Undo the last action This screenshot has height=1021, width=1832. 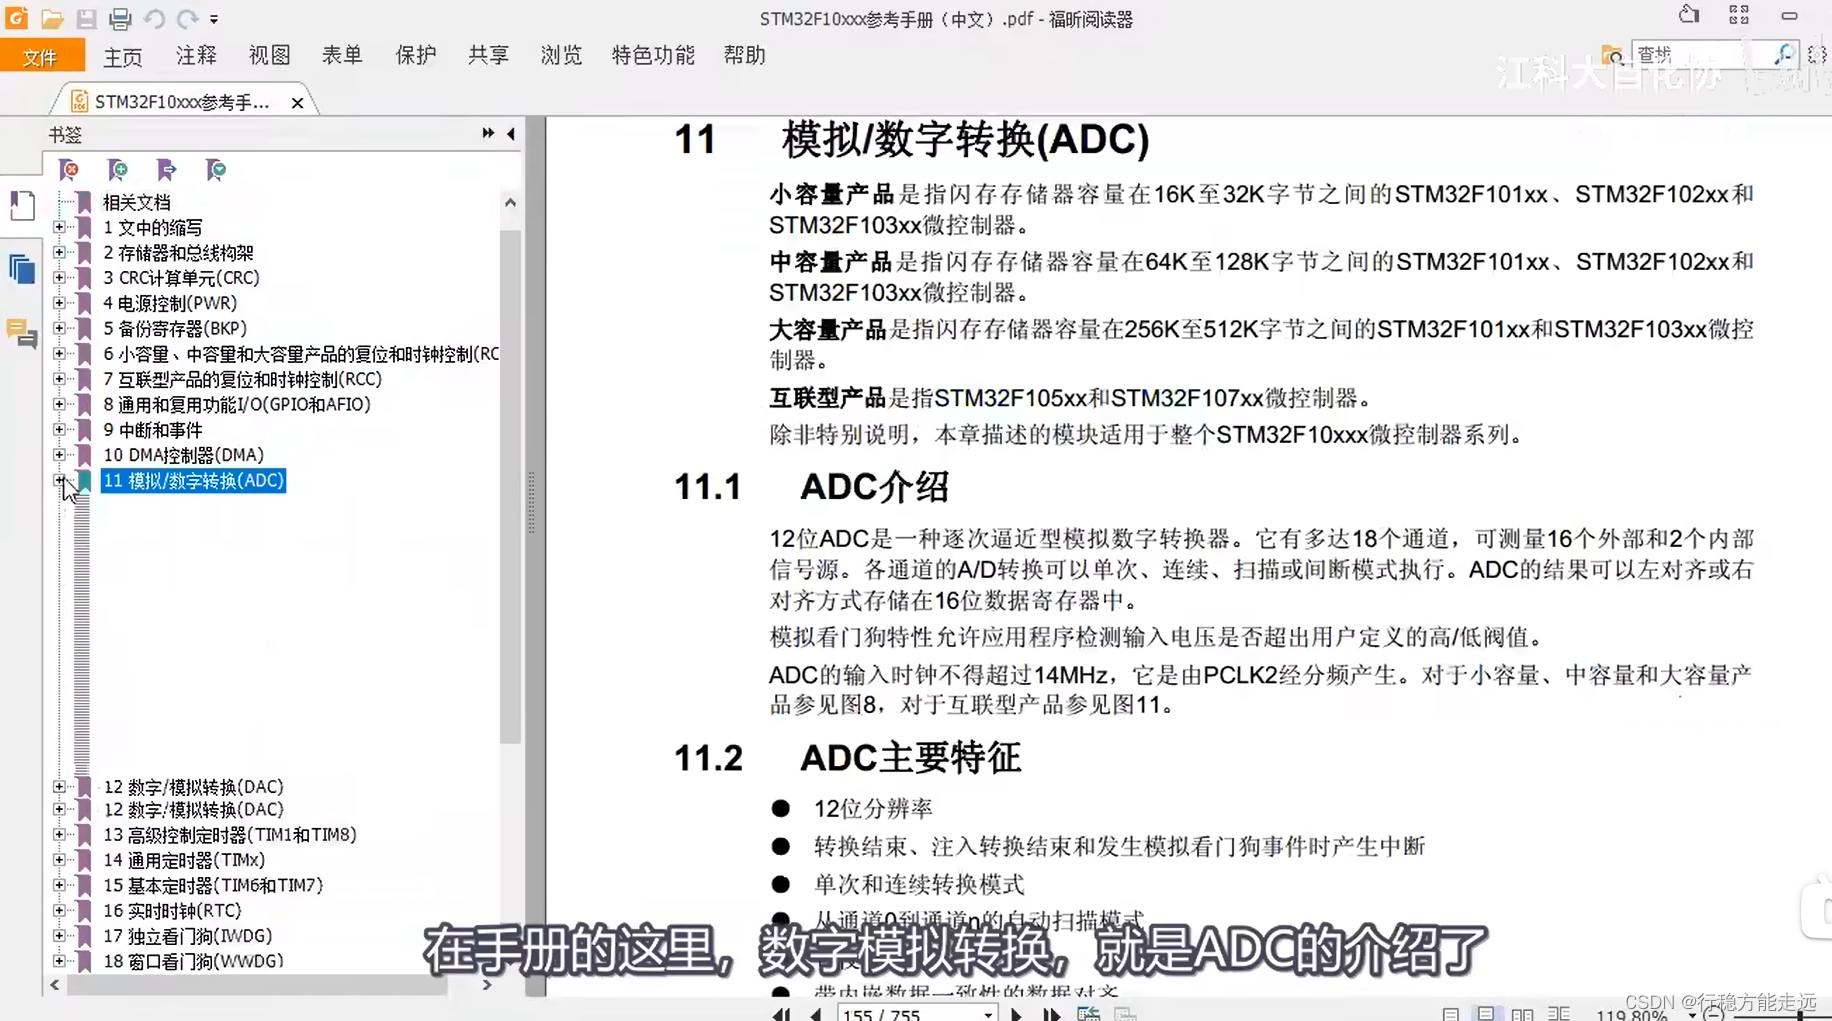[154, 18]
